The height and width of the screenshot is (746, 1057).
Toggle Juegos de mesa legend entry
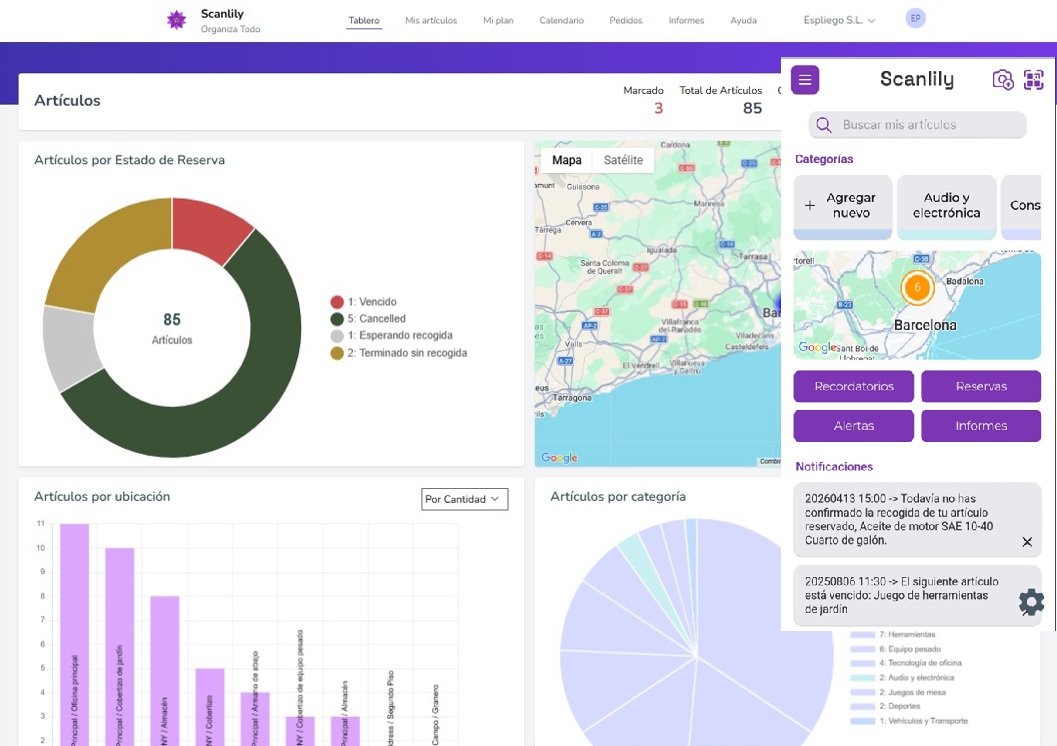point(898,692)
